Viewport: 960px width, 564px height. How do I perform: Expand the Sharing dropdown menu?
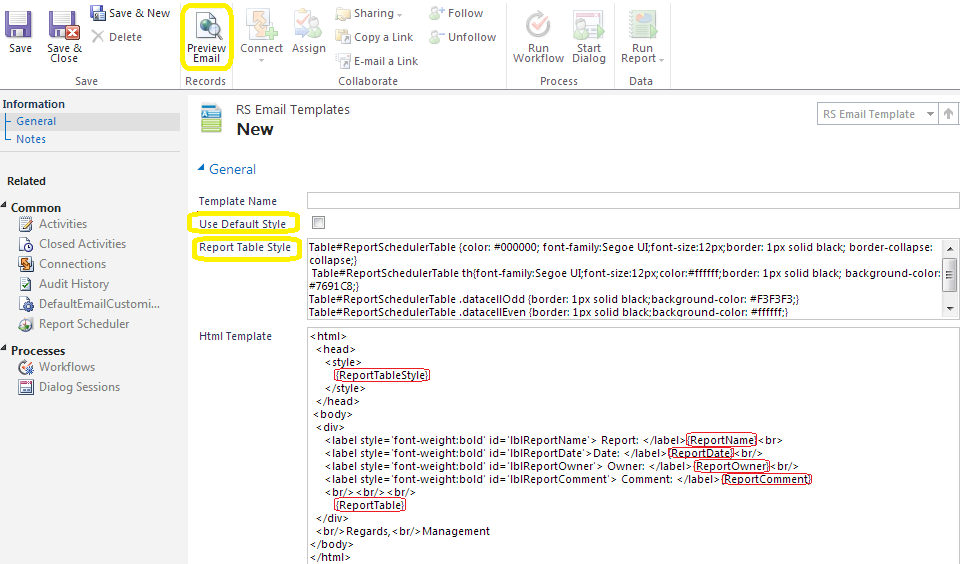tap(399, 15)
